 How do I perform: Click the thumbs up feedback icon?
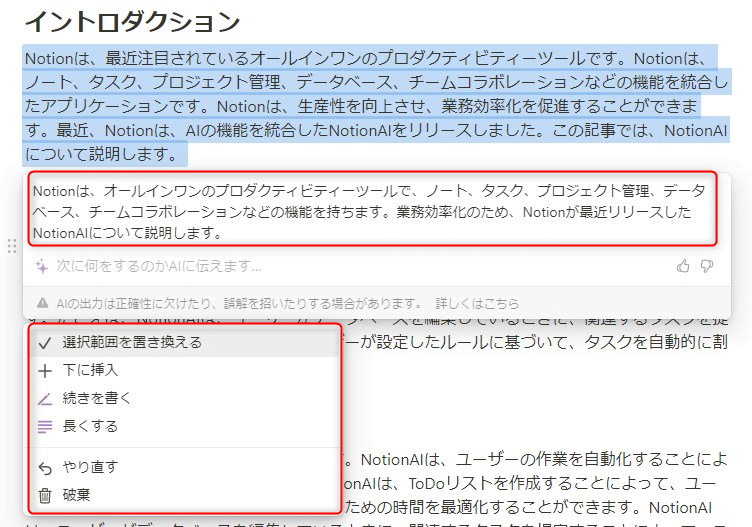(683, 266)
